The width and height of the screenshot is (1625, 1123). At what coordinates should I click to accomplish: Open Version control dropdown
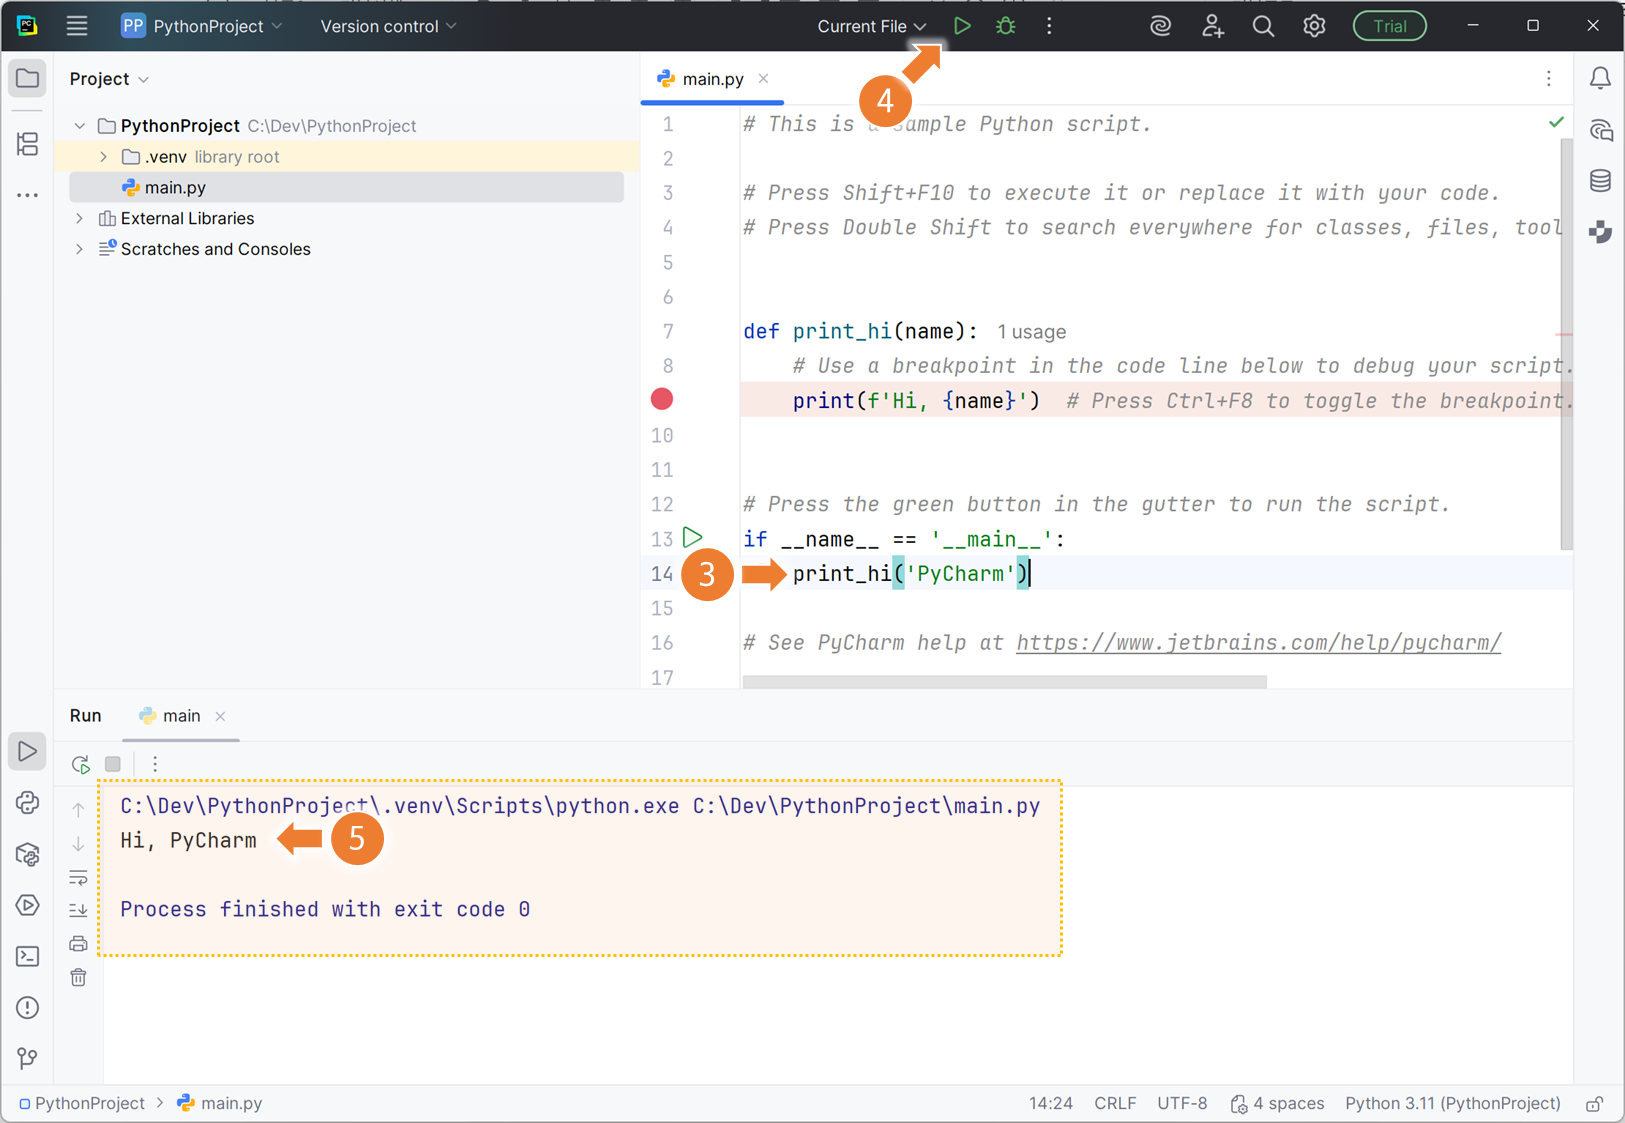pyautogui.click(x=388, y=26)
